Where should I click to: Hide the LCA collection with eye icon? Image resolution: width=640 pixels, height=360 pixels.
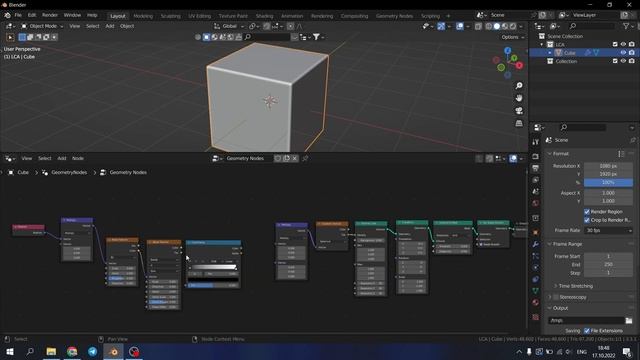[623, 44]
